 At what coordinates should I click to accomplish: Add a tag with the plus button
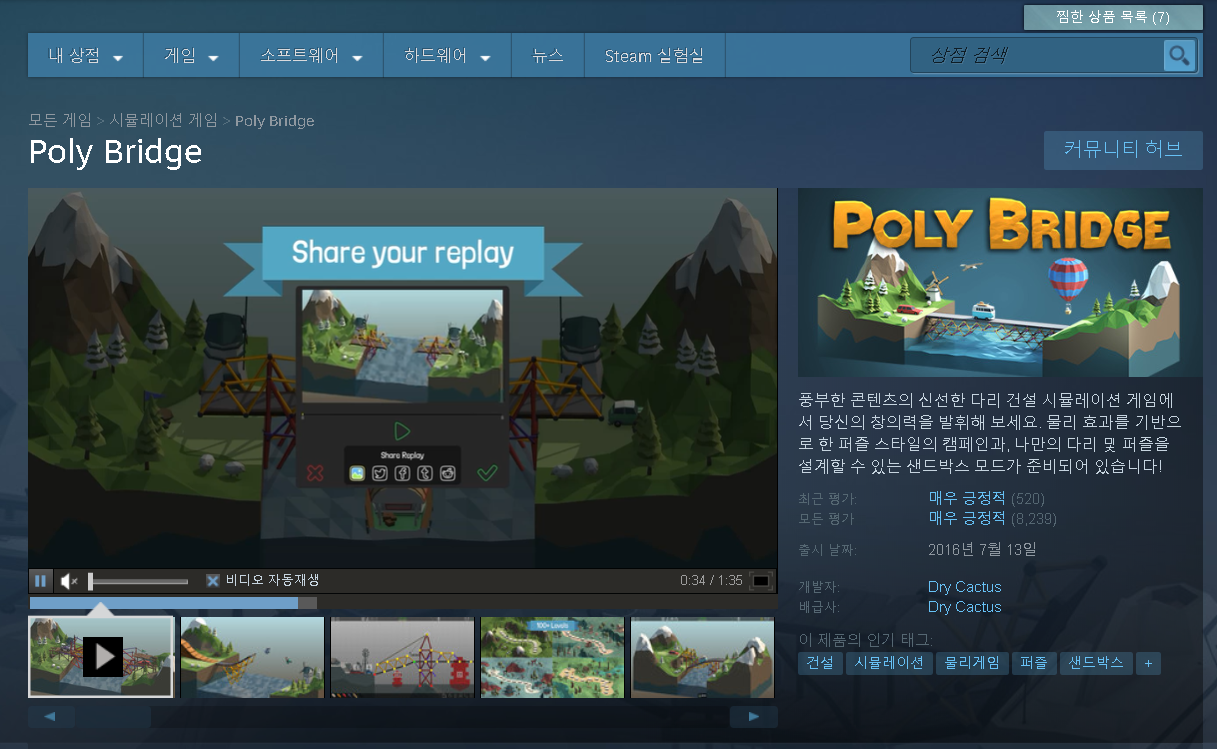tap(1148, 663)
